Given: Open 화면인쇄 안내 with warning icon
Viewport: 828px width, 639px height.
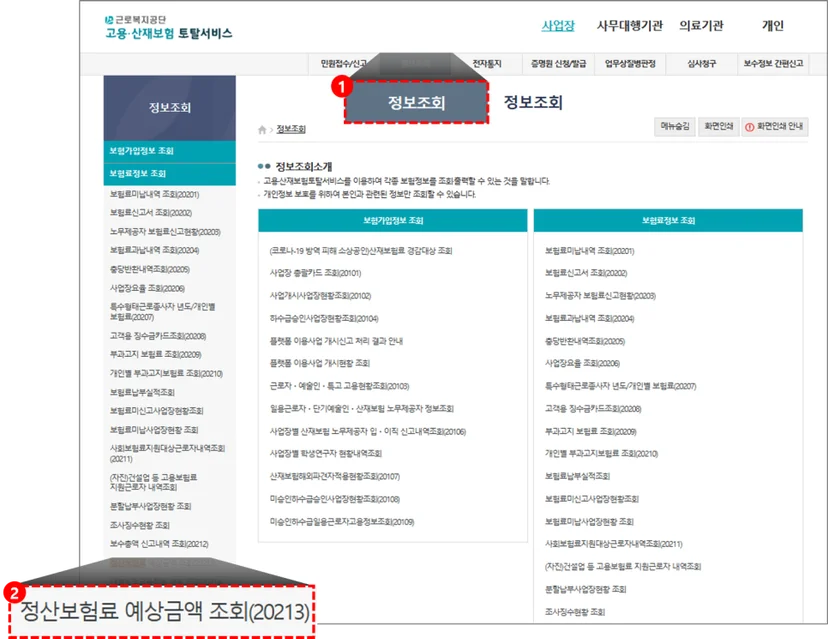Looking at the screenshot, I should pos(774,127).
